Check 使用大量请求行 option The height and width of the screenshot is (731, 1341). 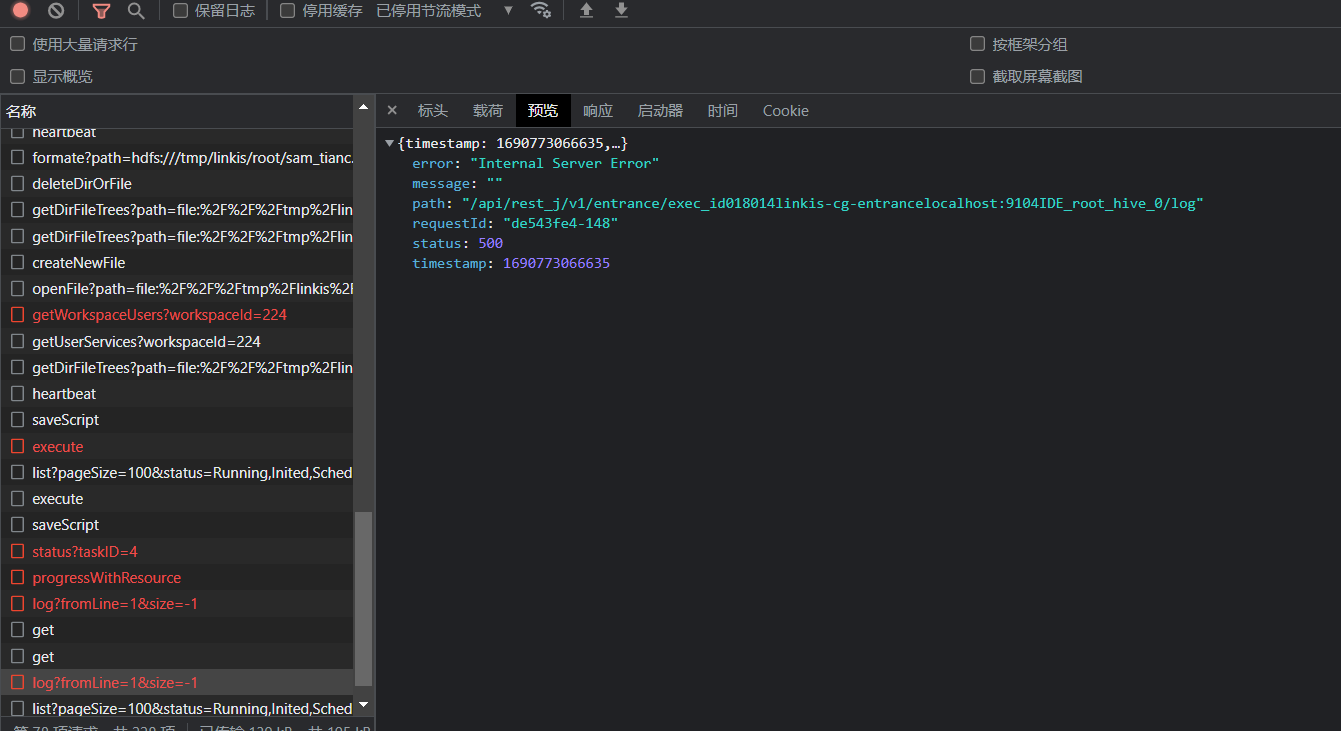(x=17, y=44)
